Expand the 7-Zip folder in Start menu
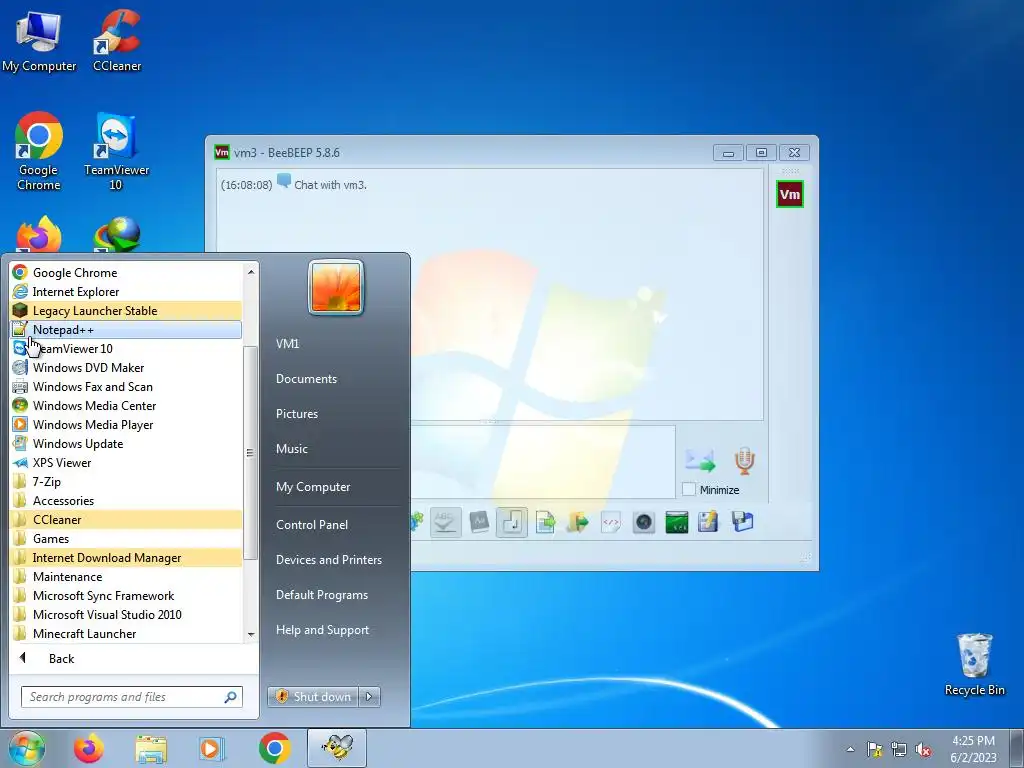This screenshot has height=768, width=1024. coord(126,481)
